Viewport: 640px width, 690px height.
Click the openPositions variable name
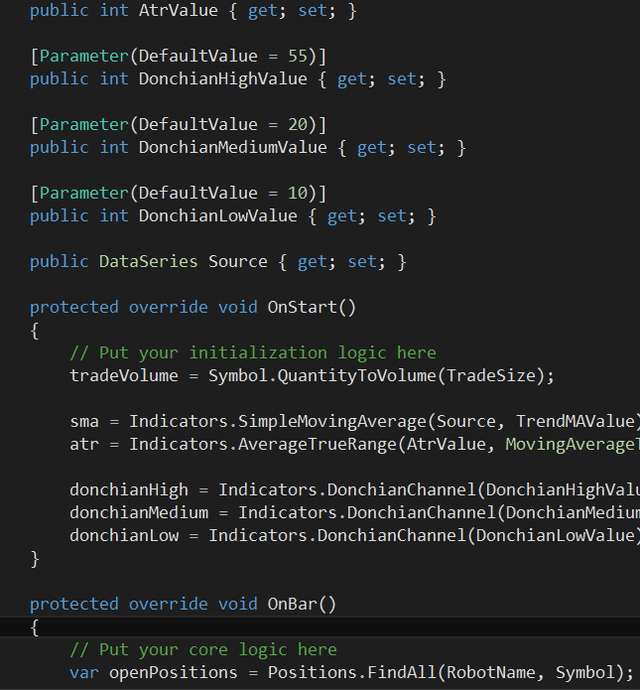(x=173, y=673)
